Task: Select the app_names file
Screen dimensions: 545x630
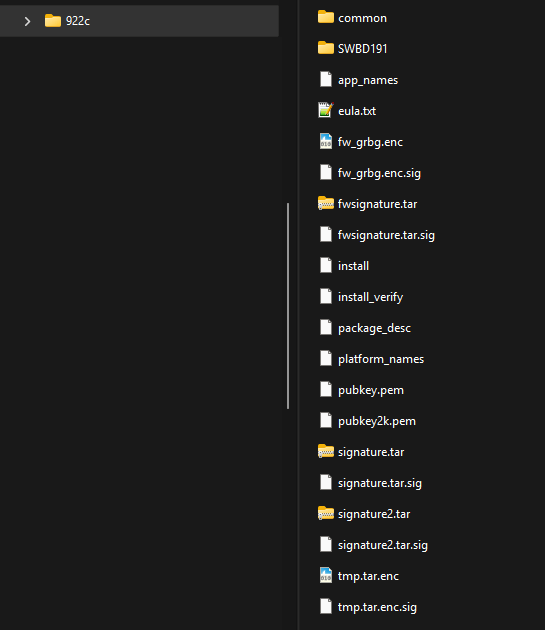Action: point(368,80)
